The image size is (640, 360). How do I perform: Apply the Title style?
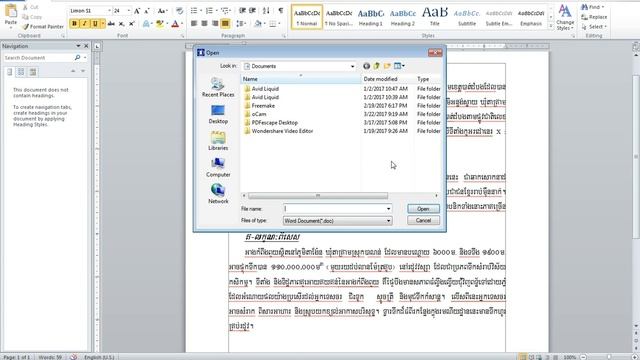(x=435, y=17)
